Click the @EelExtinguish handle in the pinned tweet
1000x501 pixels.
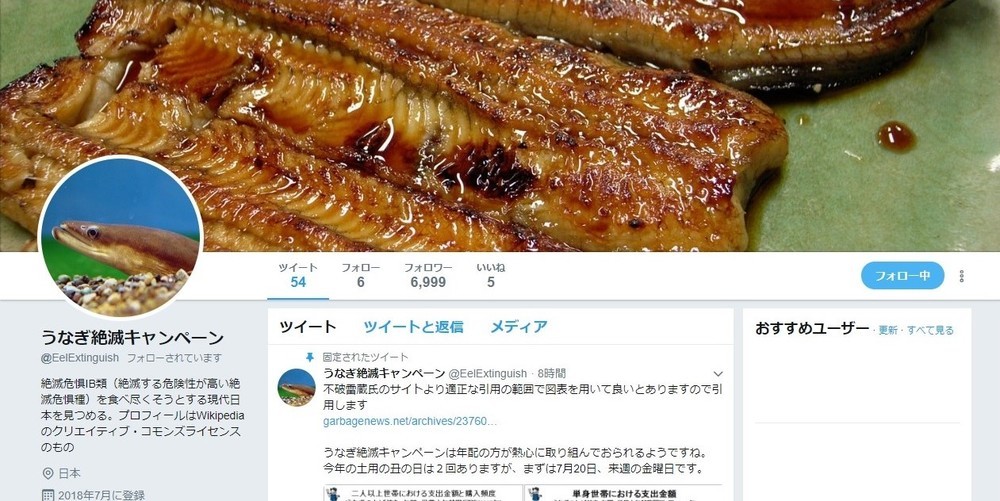pos(488,374)
